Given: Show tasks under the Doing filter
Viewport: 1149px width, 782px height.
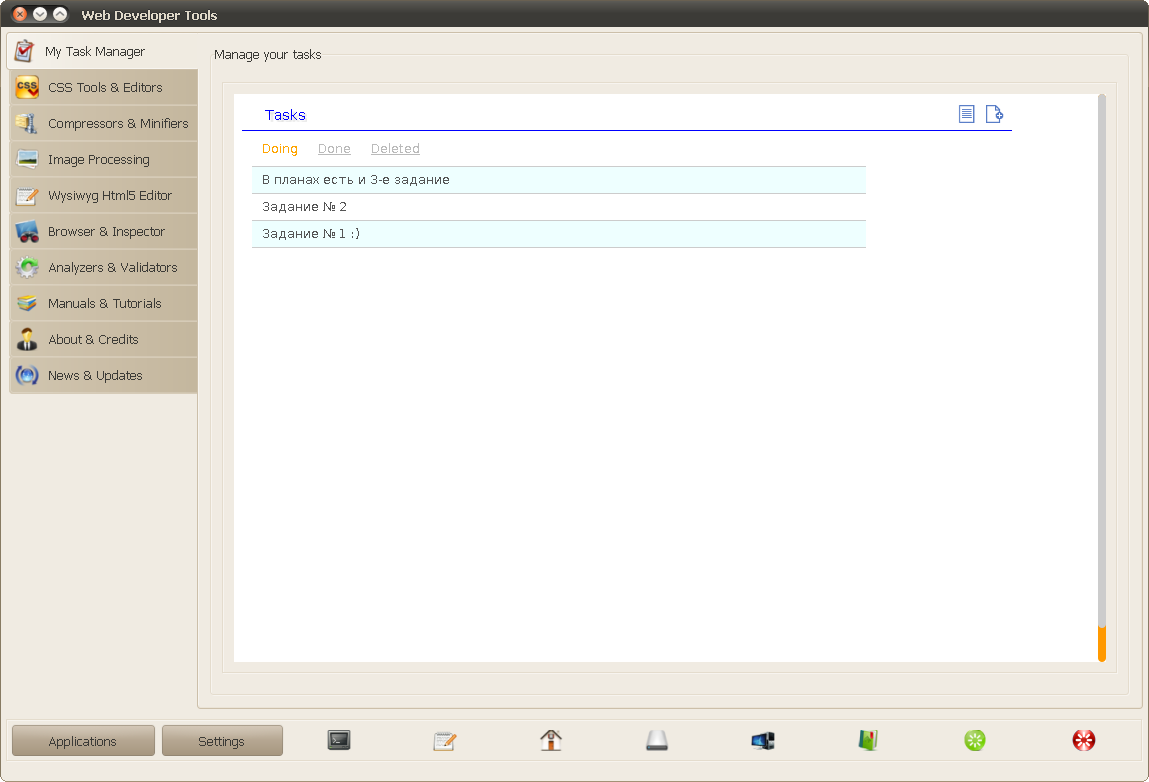Looking at the screenshot, I should pos(280,149).
